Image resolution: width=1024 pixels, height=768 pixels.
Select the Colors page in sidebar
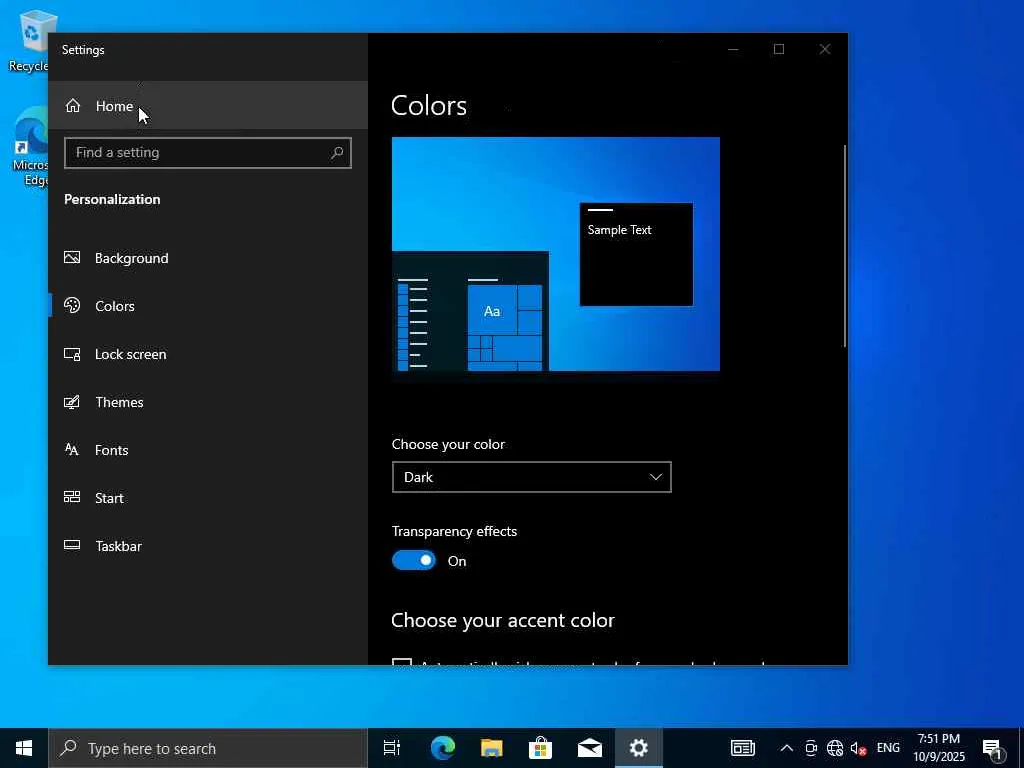tap(208, 306)
